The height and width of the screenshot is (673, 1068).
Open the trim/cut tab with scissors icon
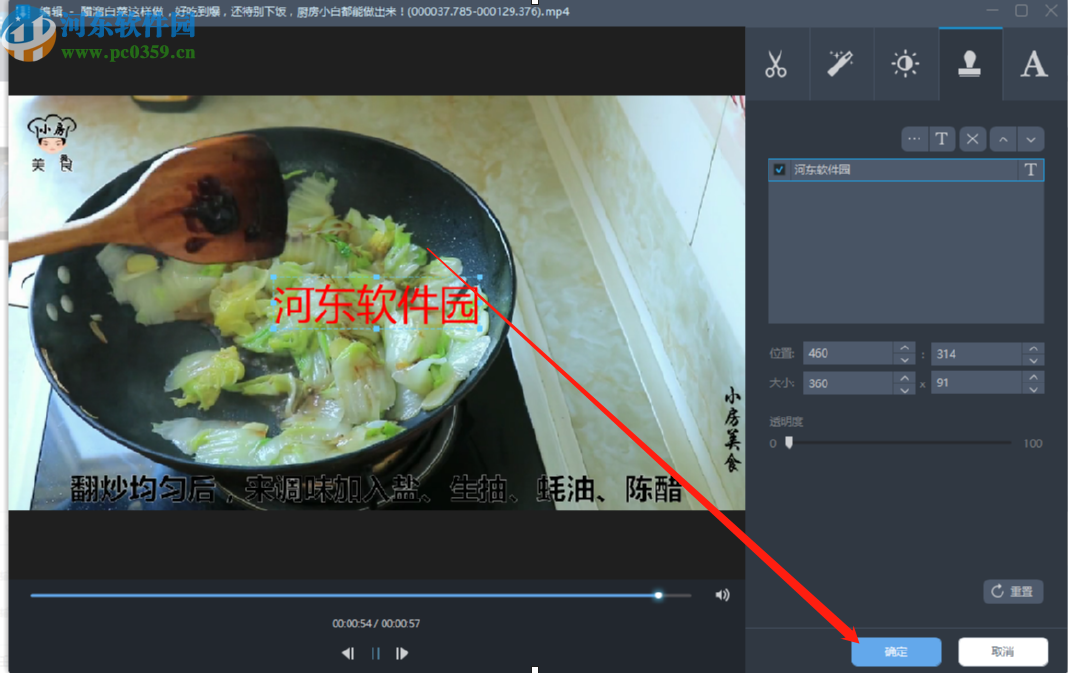coord(778,63)
